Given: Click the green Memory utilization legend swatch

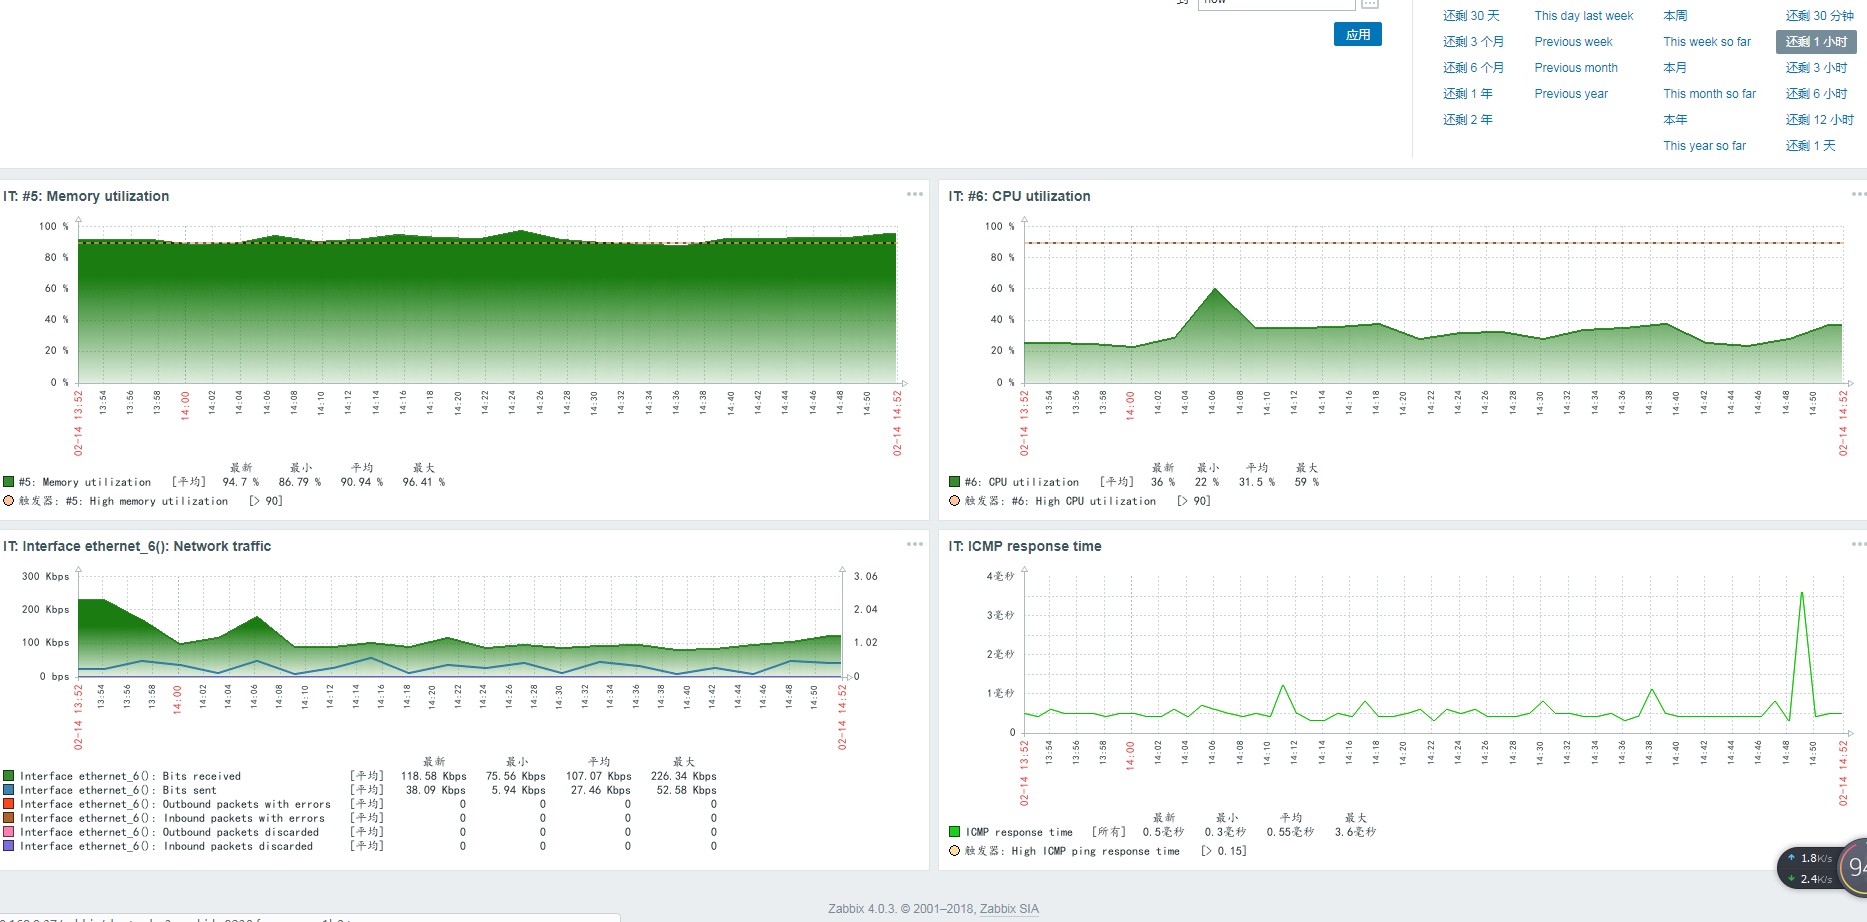Looking at the screenshot, I should (9, 482).
